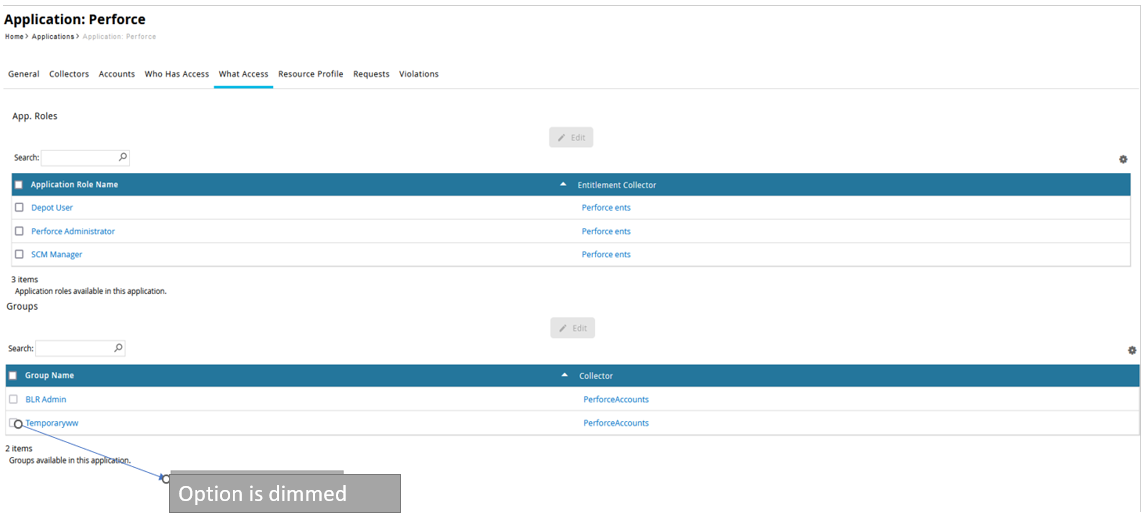Open the Violations tab
1145x518 pixels.
[x=418, y=74]
